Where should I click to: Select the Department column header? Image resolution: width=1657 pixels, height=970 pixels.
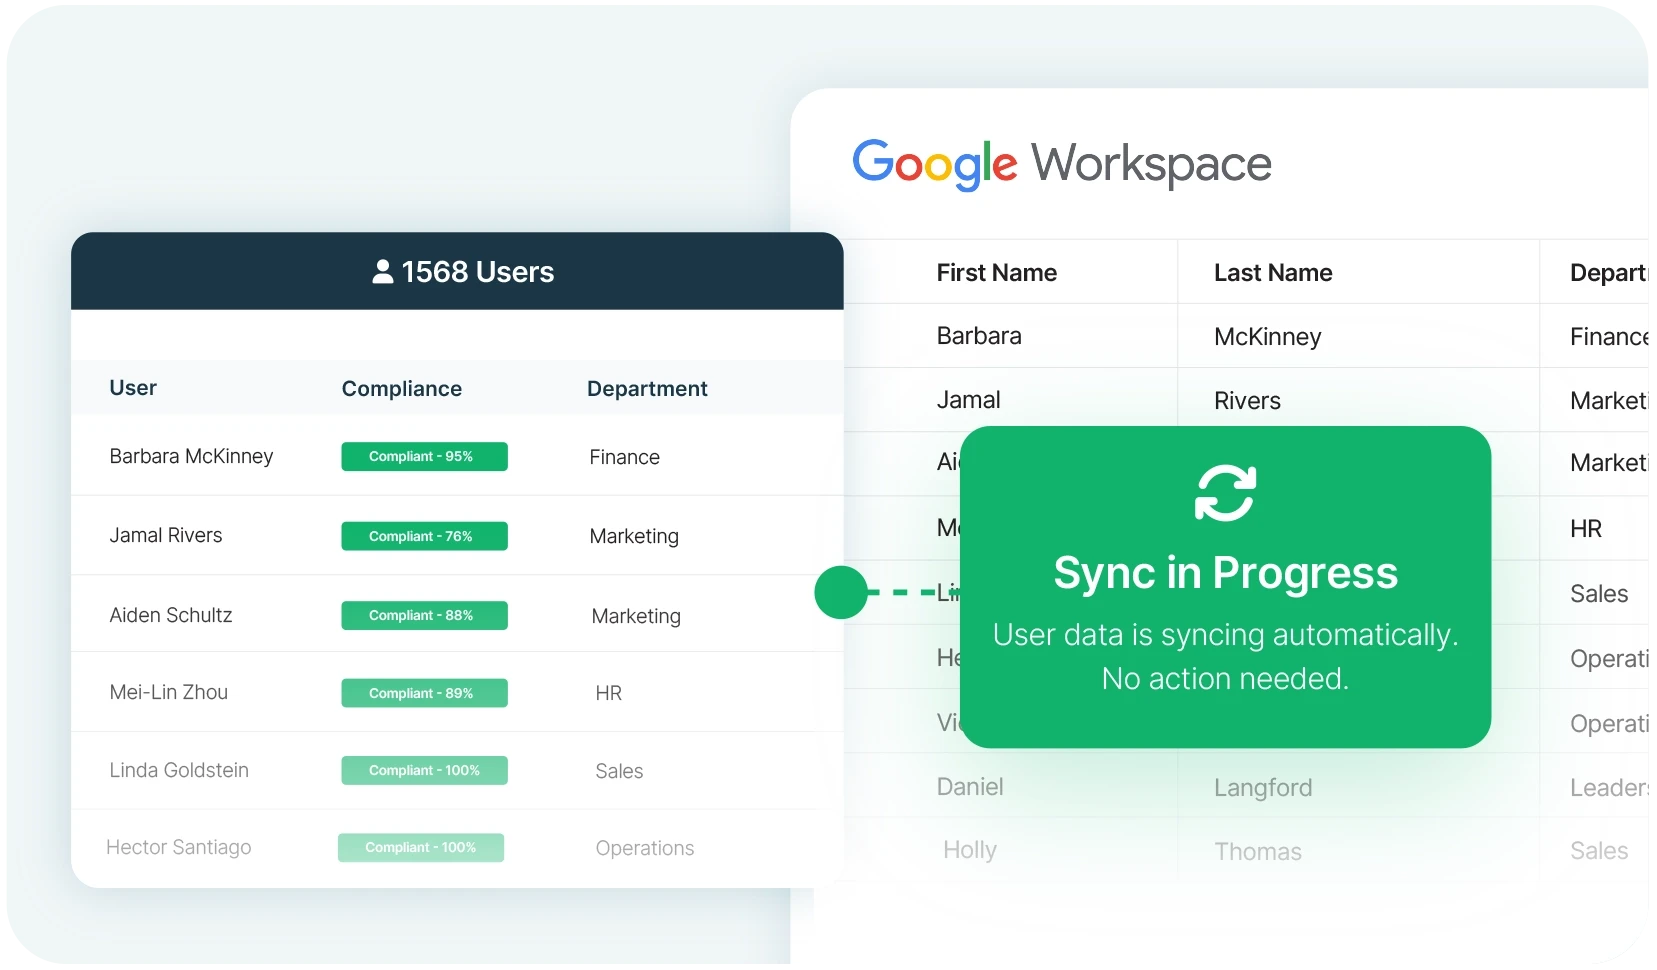pyautogui.click(x=647, y=389)
